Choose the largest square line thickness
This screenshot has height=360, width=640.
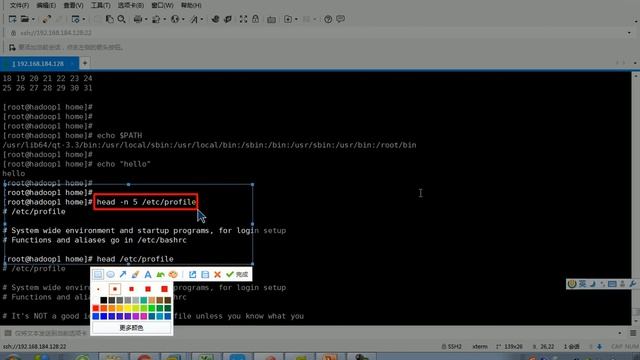(164, 289)
